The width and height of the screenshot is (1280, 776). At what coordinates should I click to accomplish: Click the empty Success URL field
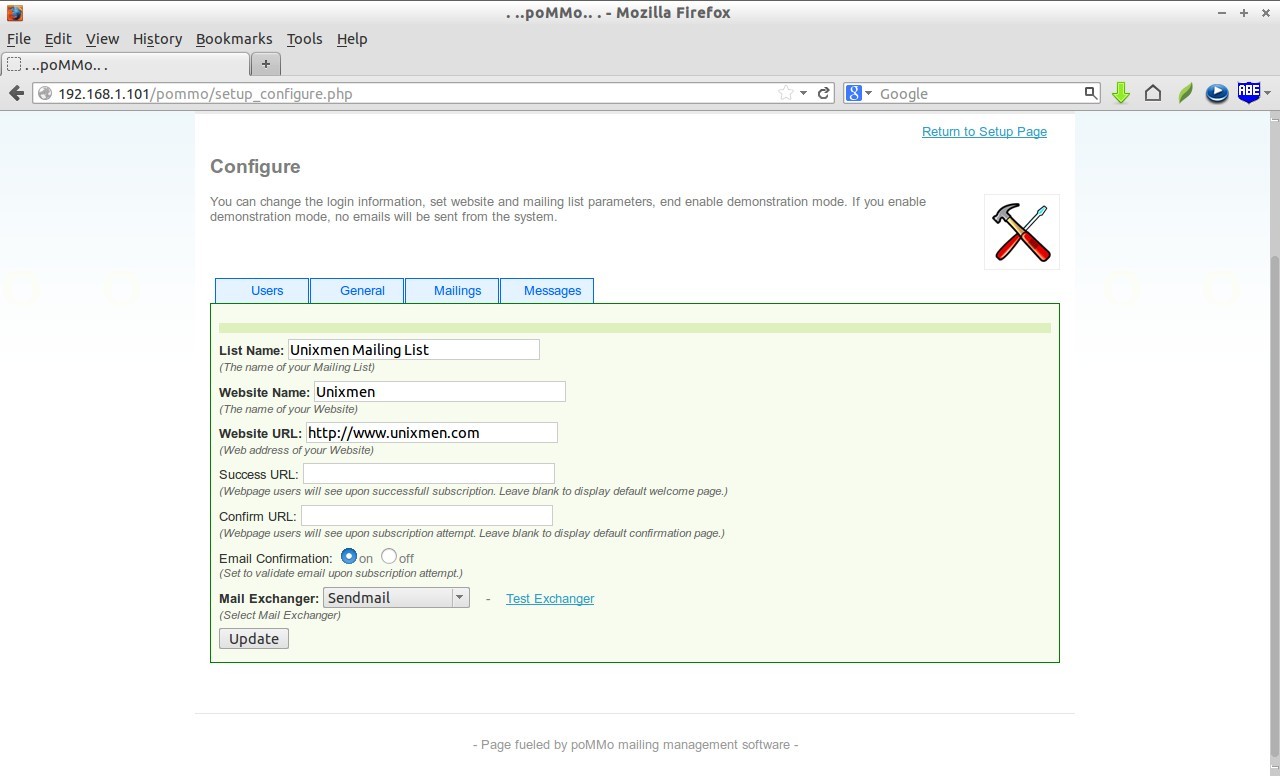(429, 473)
